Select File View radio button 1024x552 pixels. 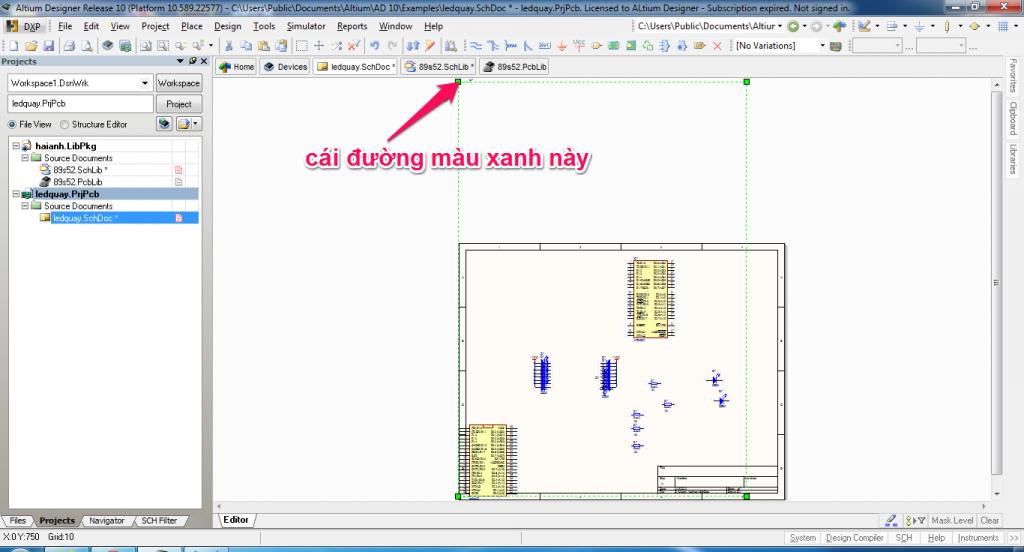point(12,124)
